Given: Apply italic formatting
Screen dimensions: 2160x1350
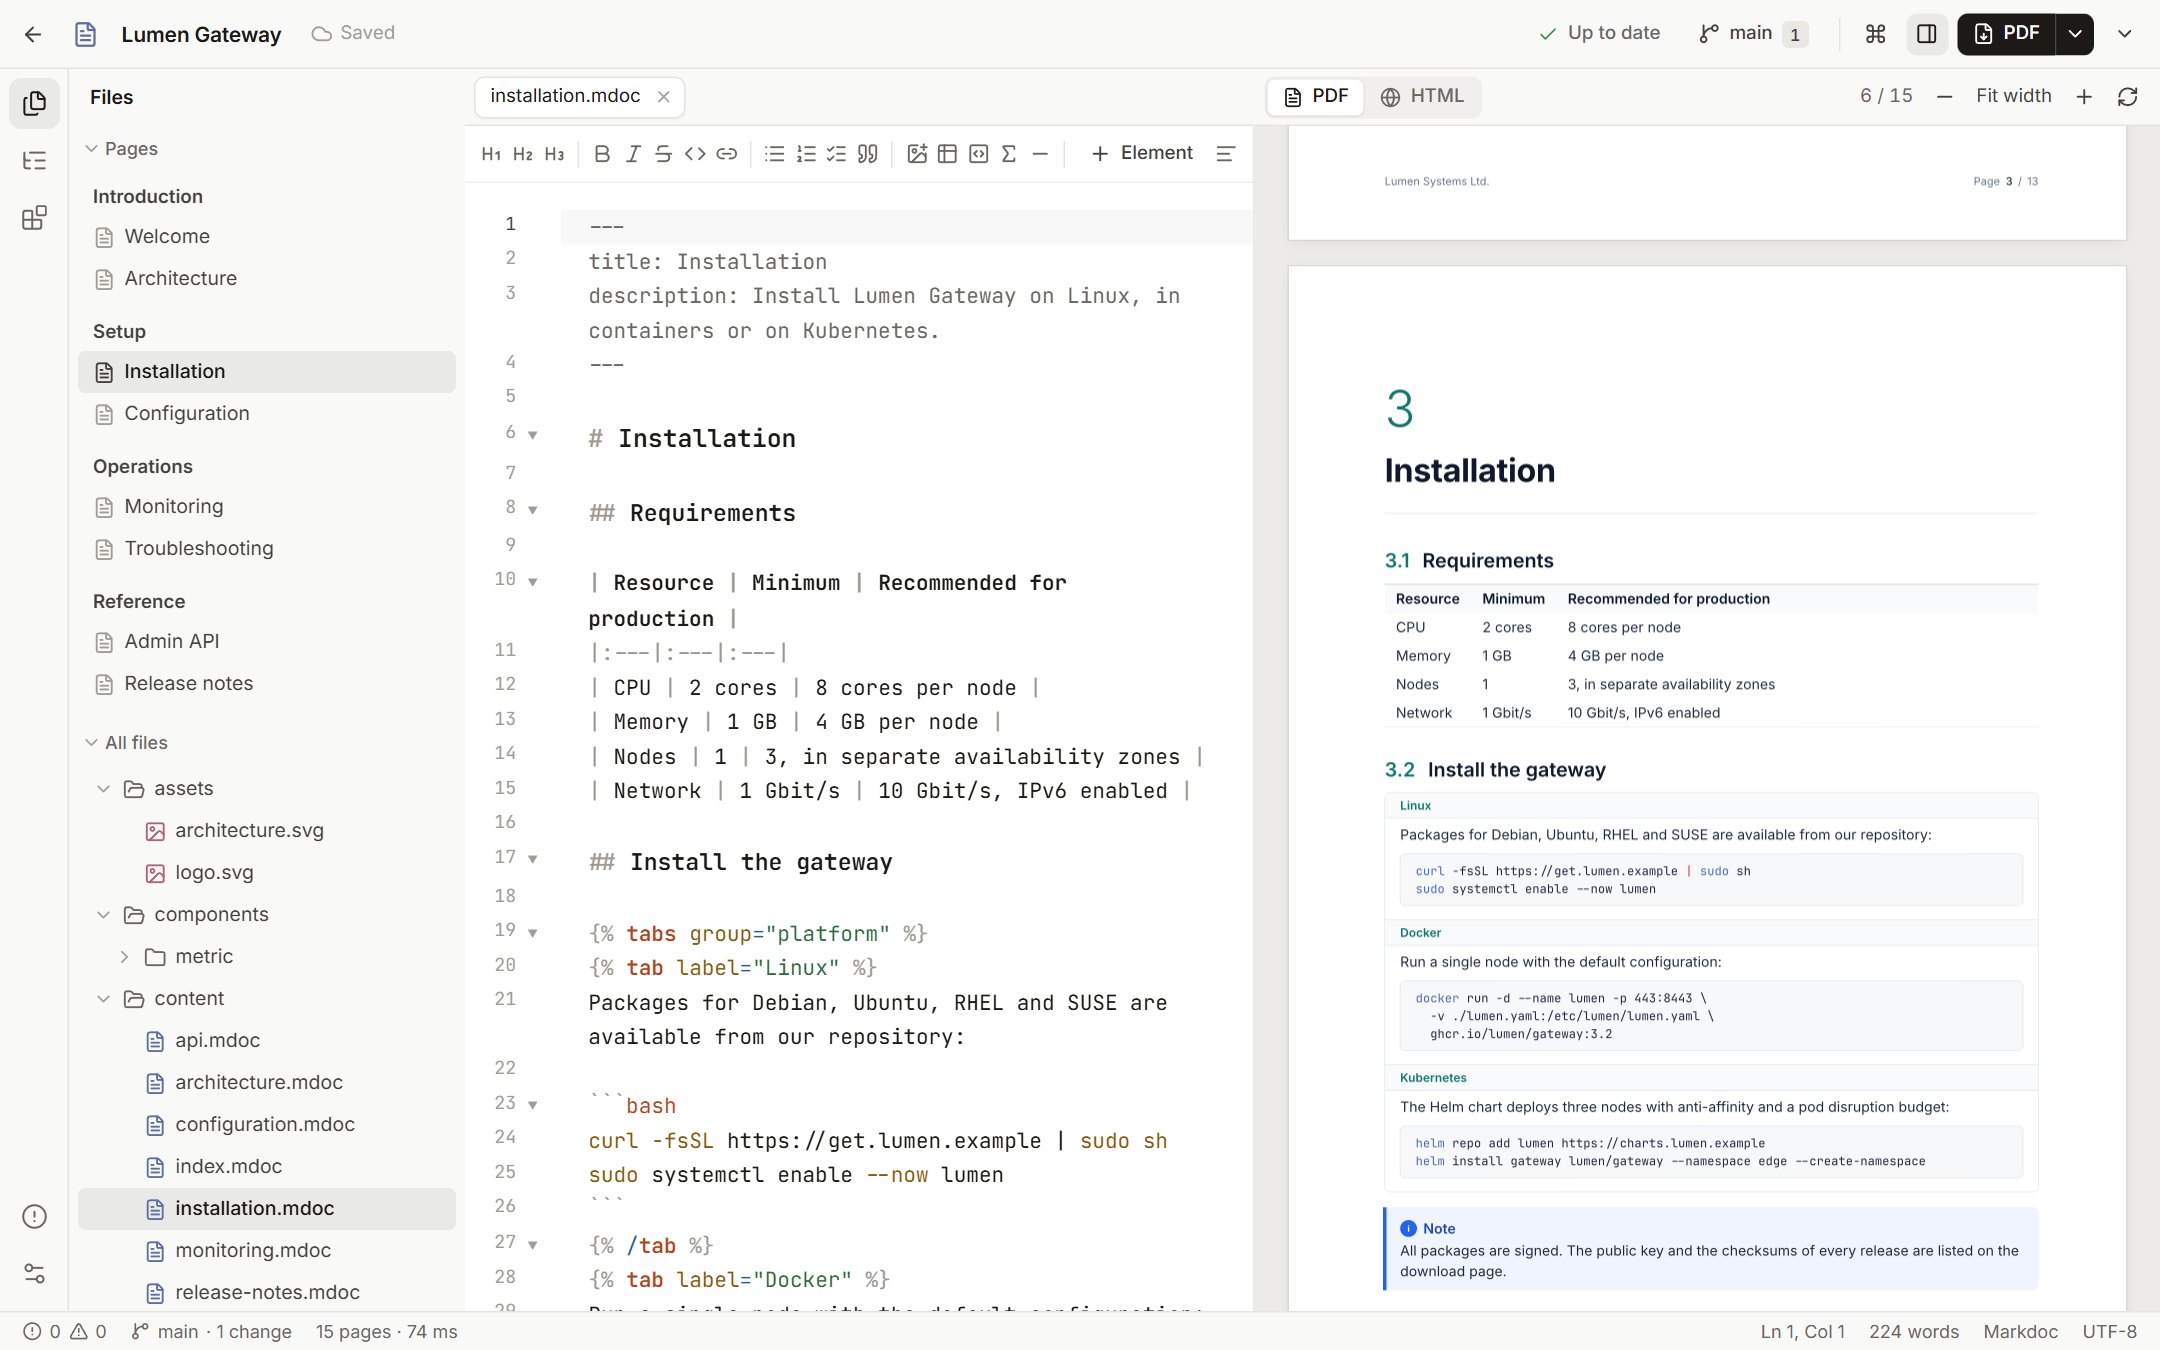Looking at the screenshot, I should tap(633, 153).
